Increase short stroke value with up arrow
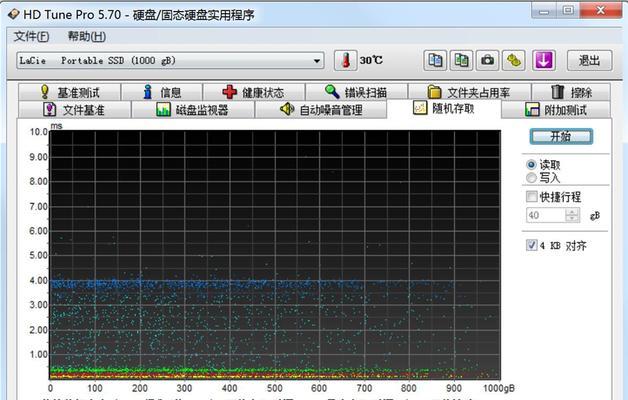Screen dimensions: 628x400 (572, 212)
